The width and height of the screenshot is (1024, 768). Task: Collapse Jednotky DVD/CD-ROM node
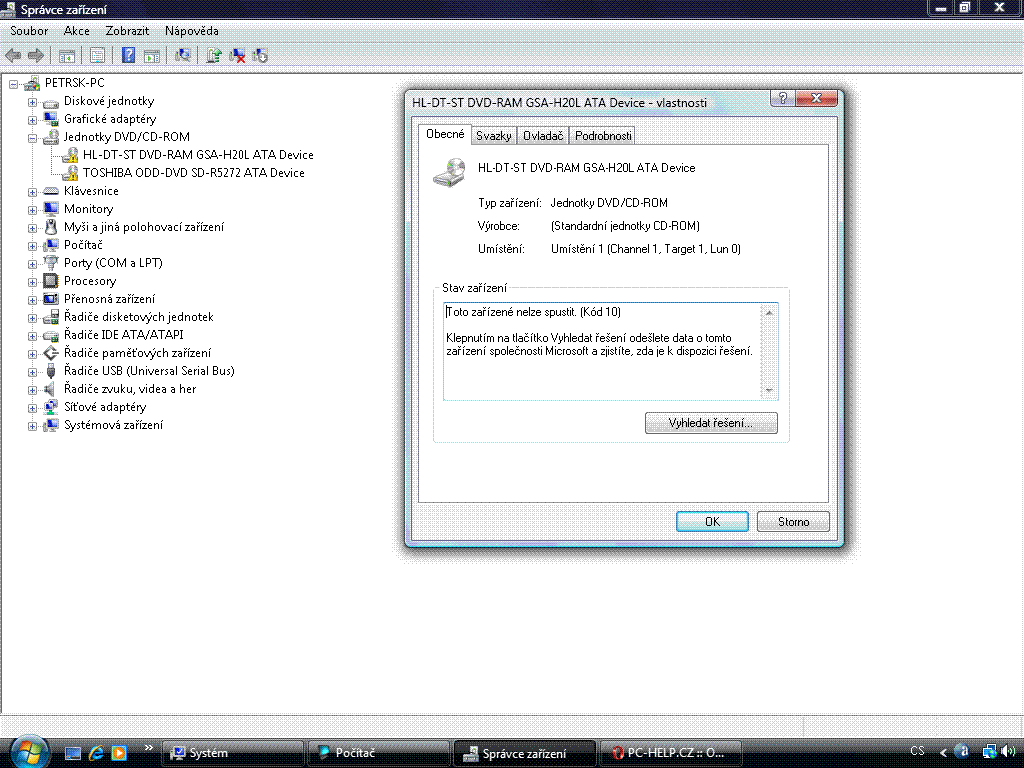click(x=32, y=138)
